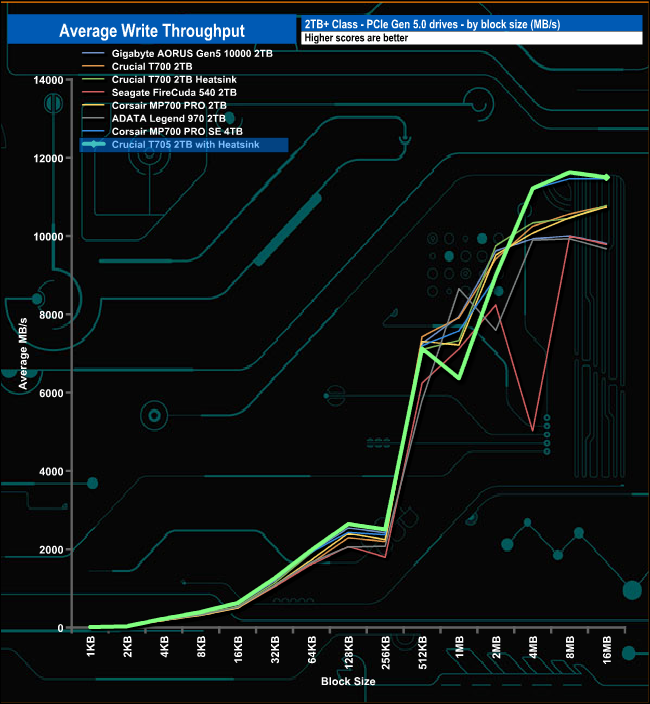Click the 6000 y-axis label
Image resolution: width=650 pixels, height=704 pixels.
(51, 393)
